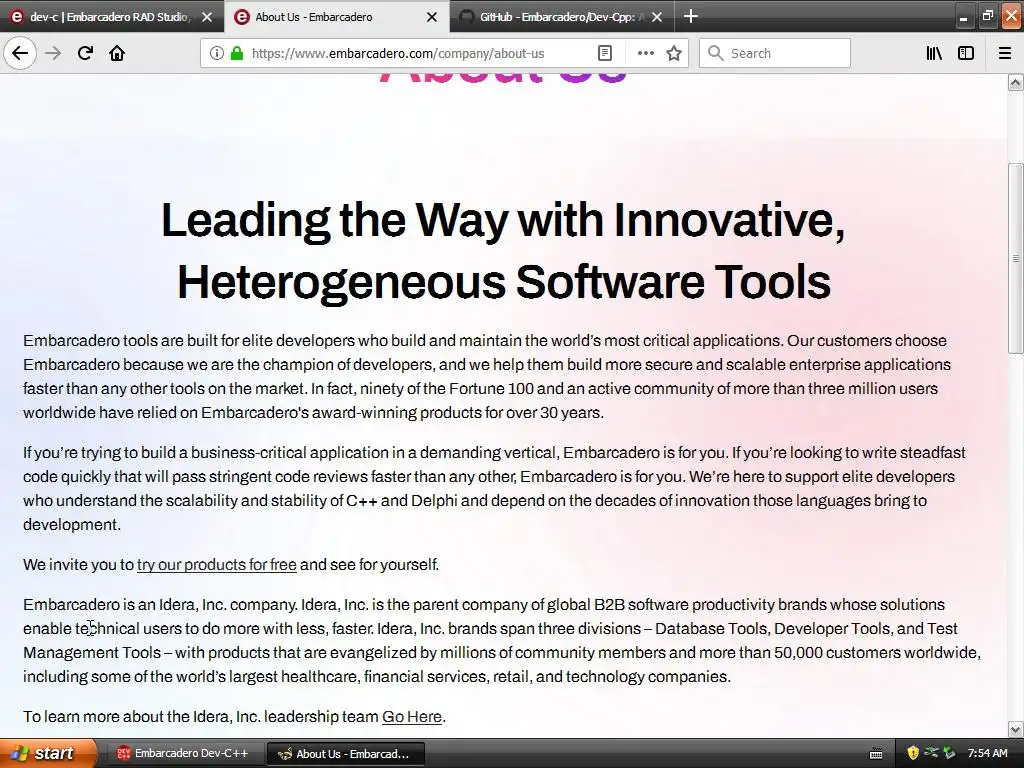Open the 'Go Here' leadership link

coord(412,717)
